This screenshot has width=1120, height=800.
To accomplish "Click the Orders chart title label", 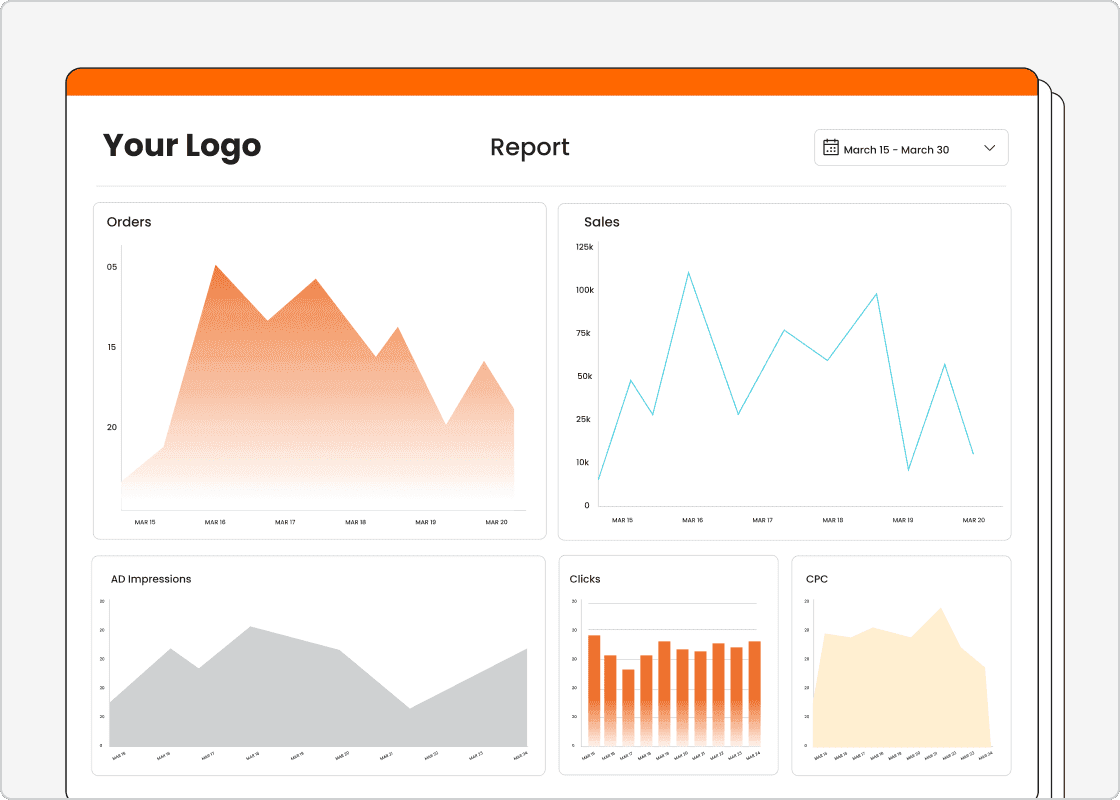I will pos(129,221).
